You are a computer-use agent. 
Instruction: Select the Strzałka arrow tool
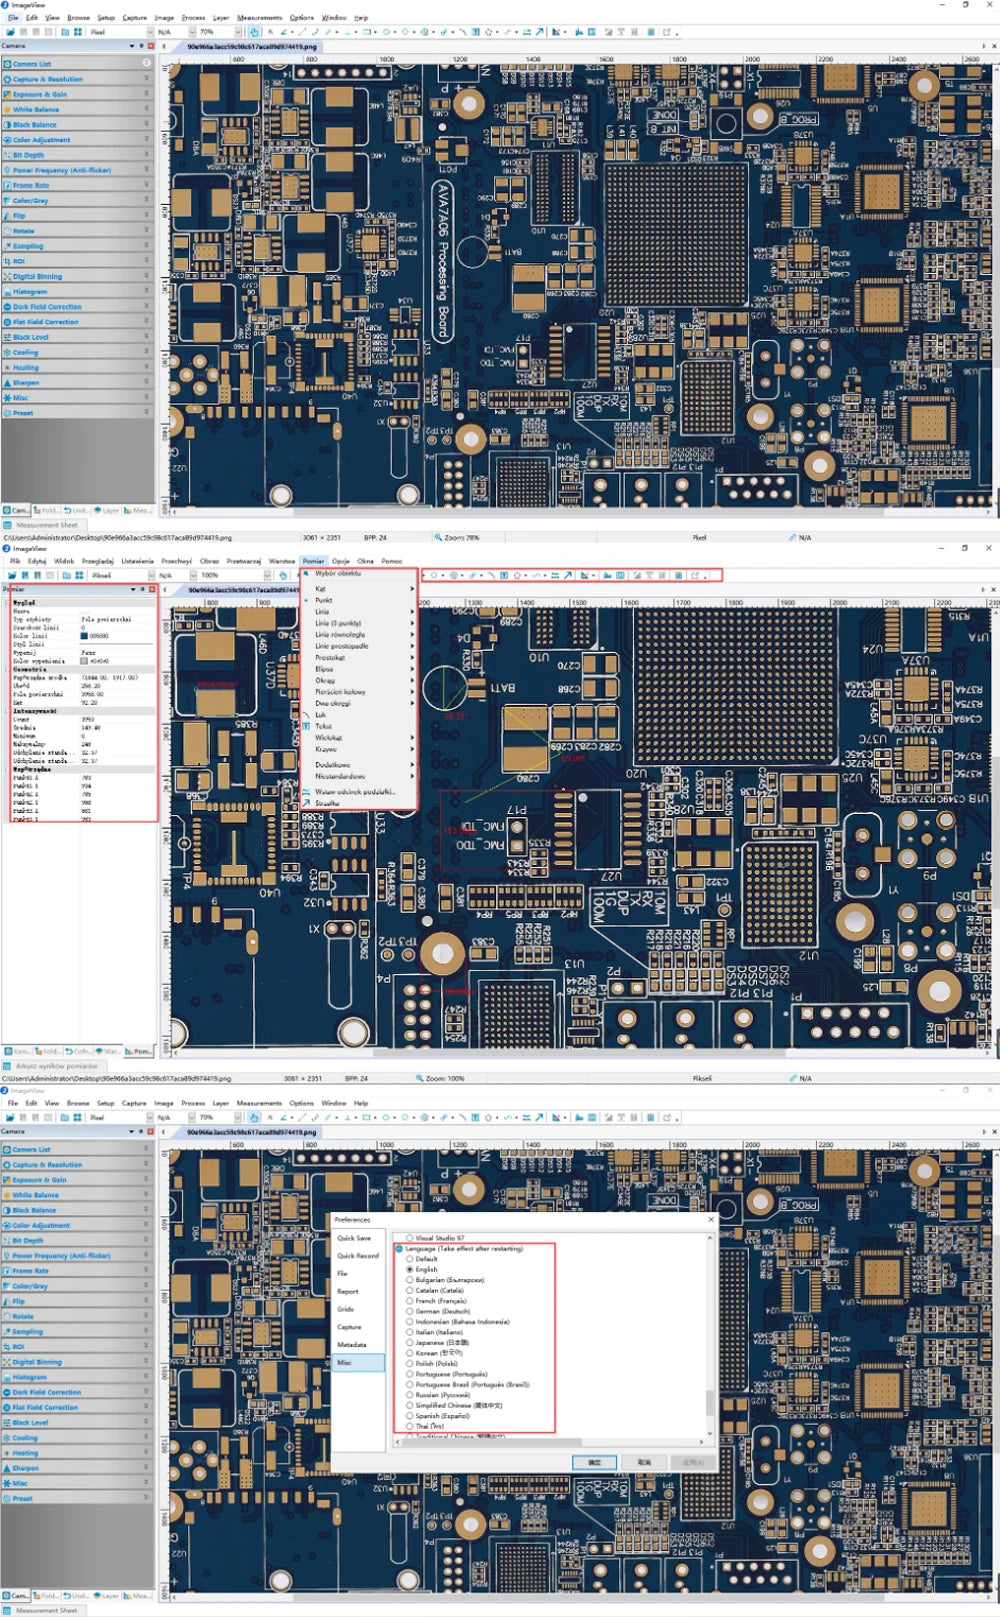pyautogui.click(x=327, y=803)
